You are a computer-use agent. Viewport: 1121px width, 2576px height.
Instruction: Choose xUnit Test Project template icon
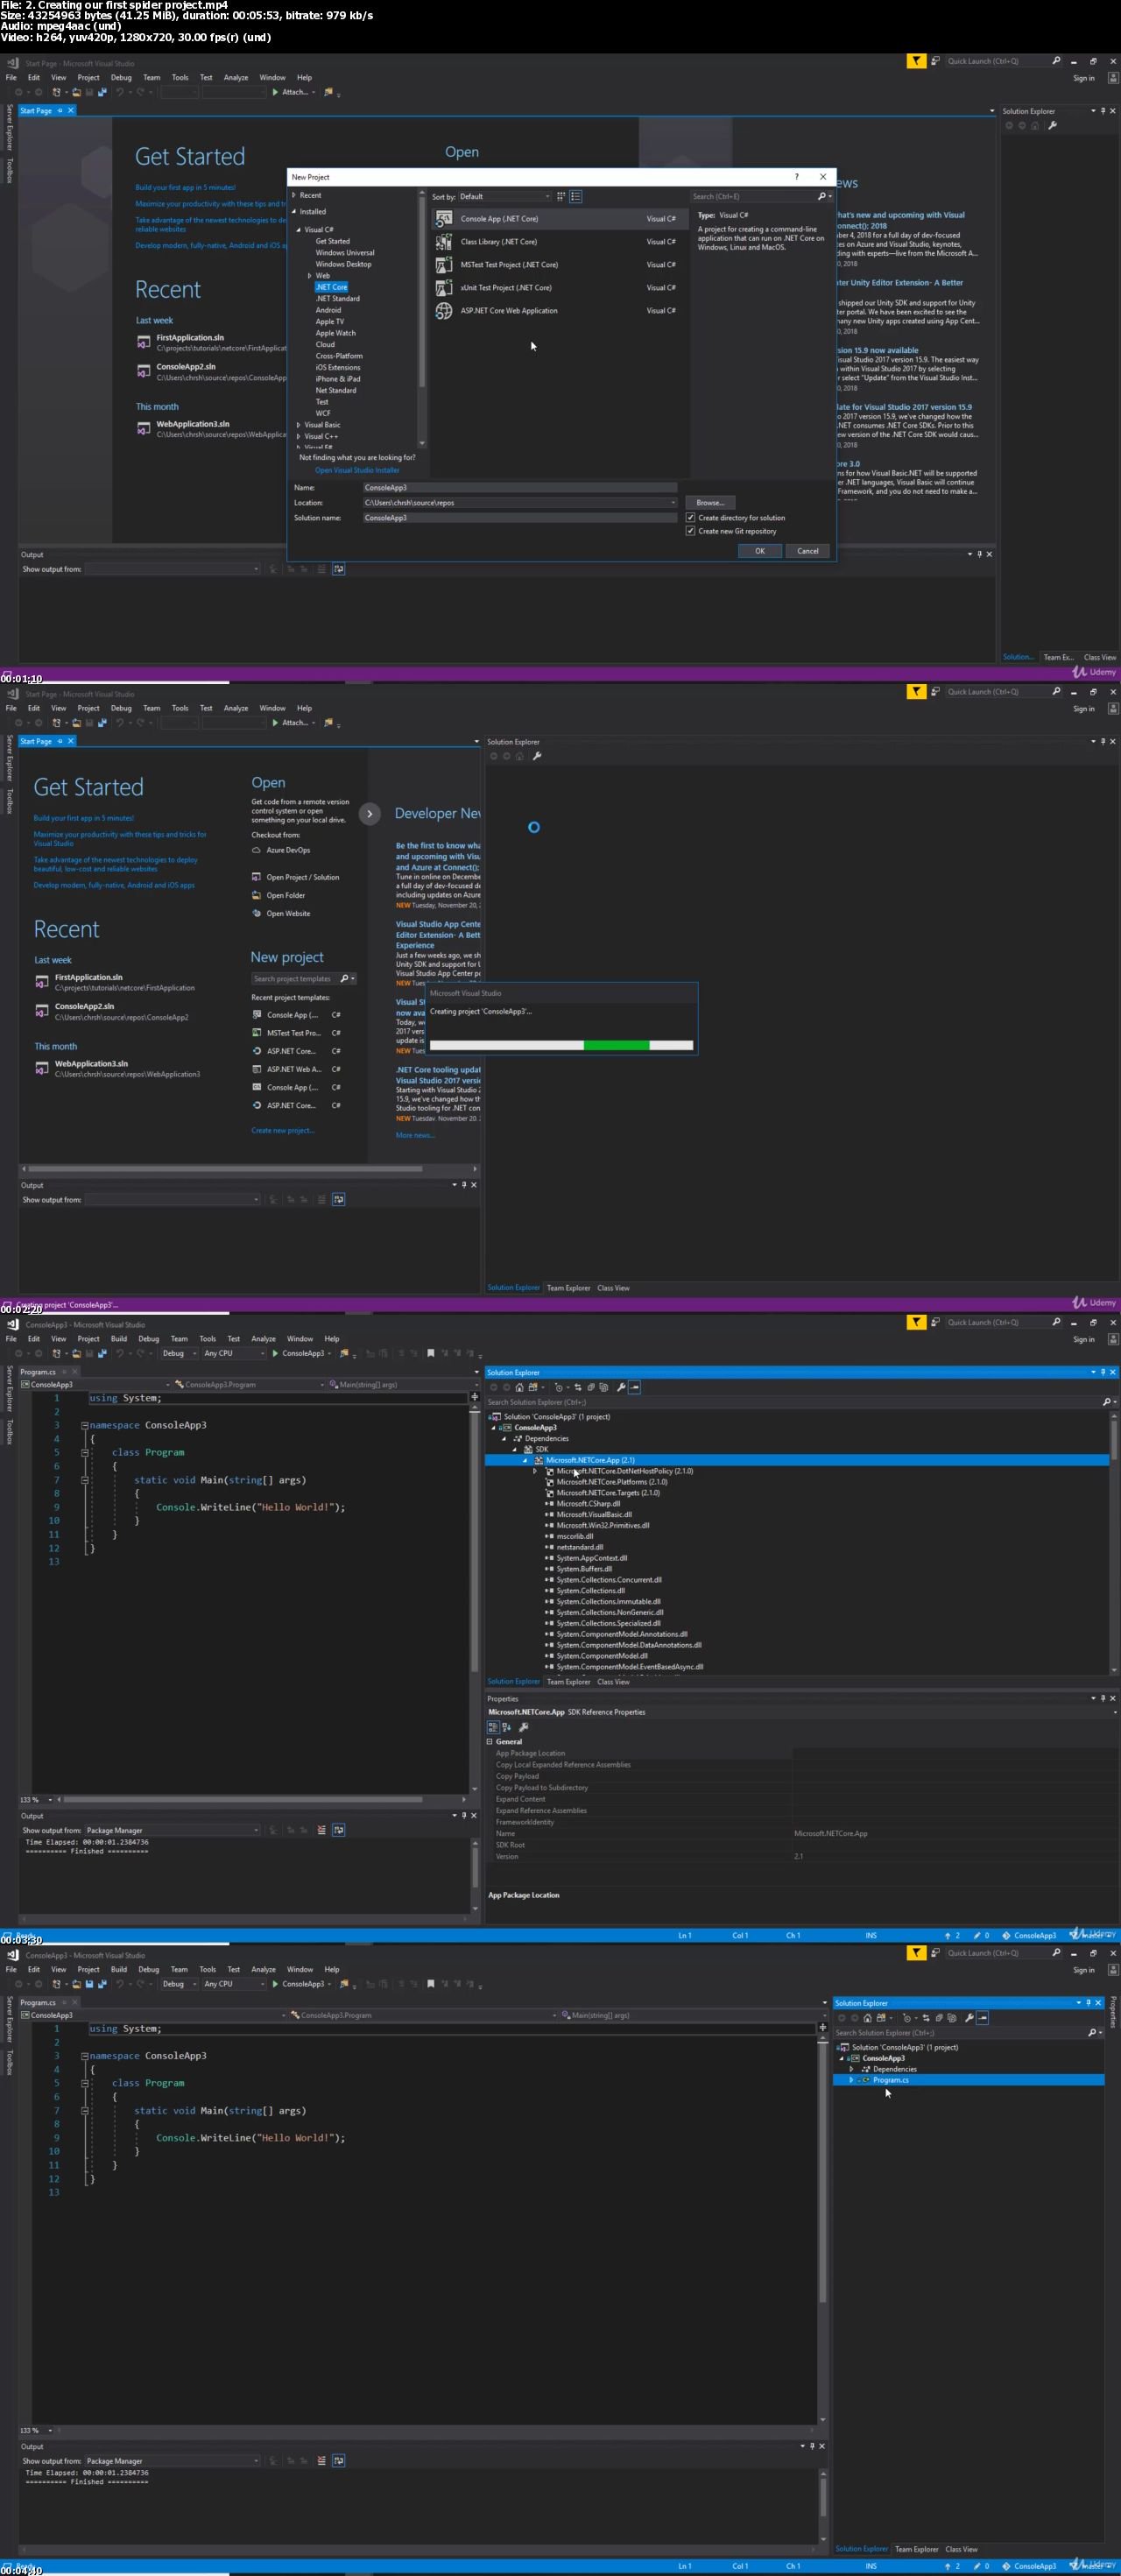[x=444, y=287]
